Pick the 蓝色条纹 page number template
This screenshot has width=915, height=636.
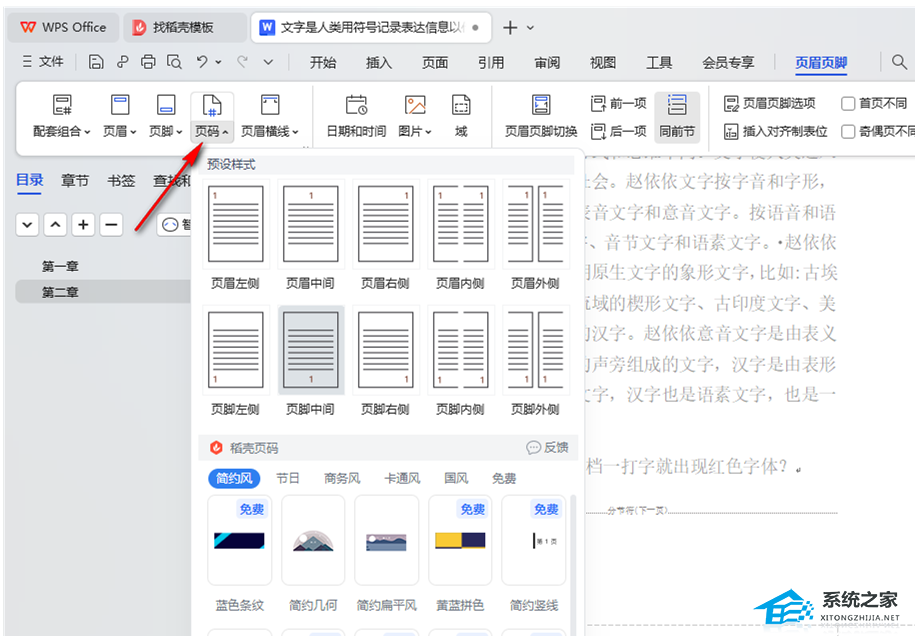pos(239,541)
